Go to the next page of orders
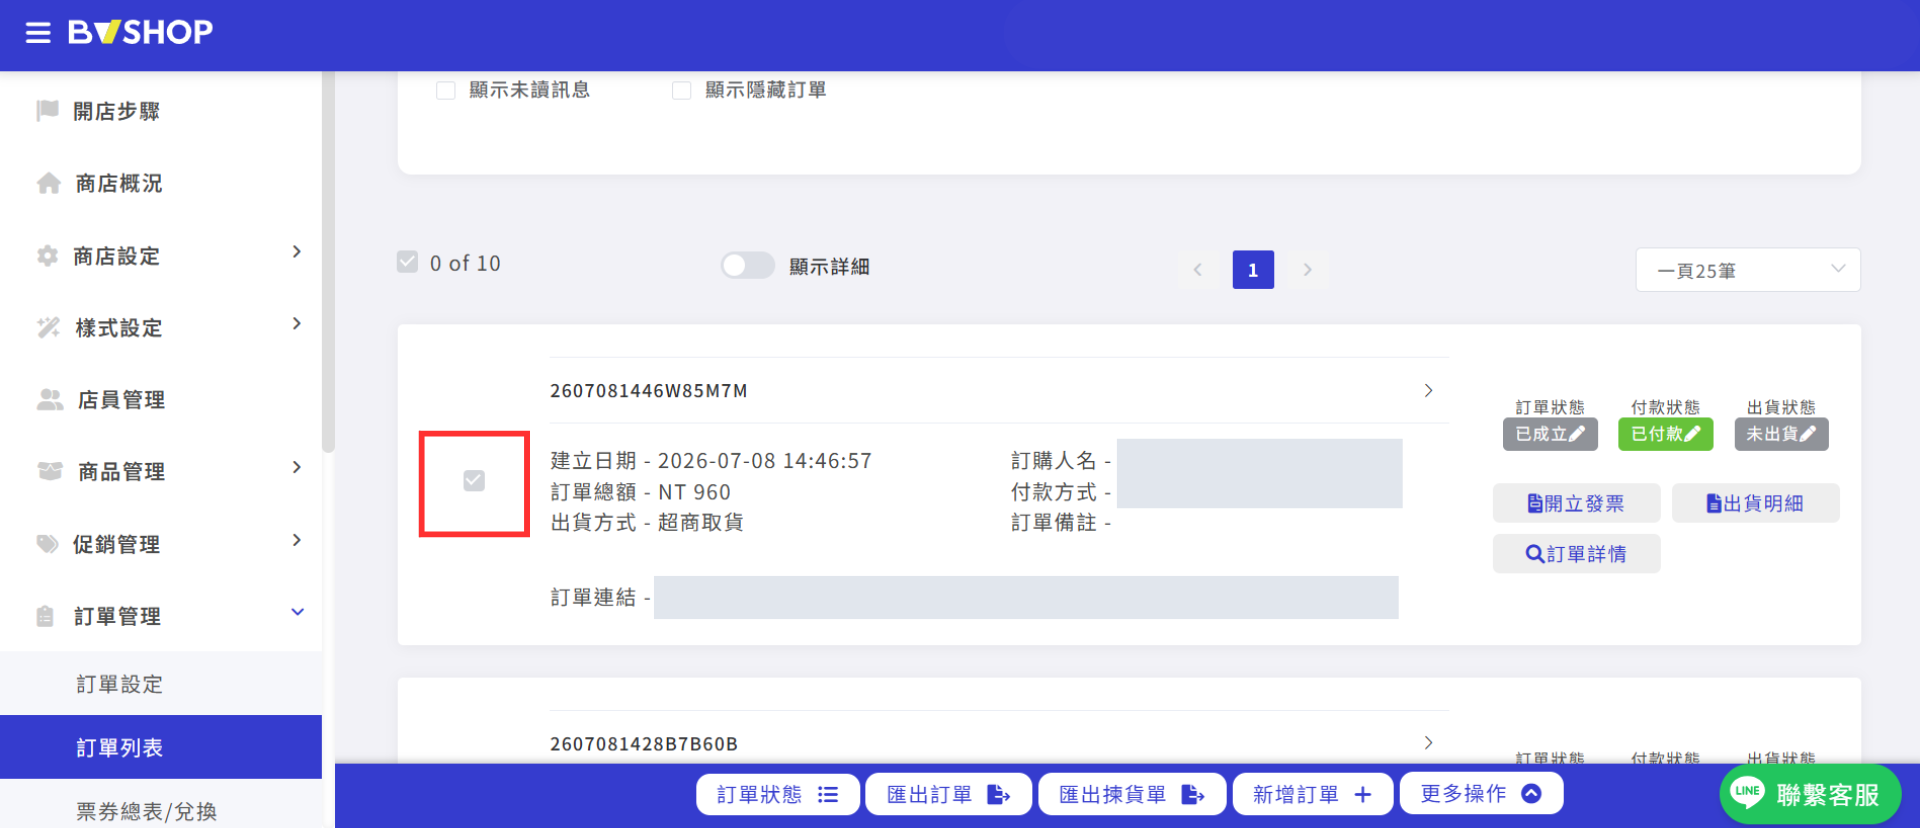The width and height of the screenshot is (1920, 828). 1307,270
